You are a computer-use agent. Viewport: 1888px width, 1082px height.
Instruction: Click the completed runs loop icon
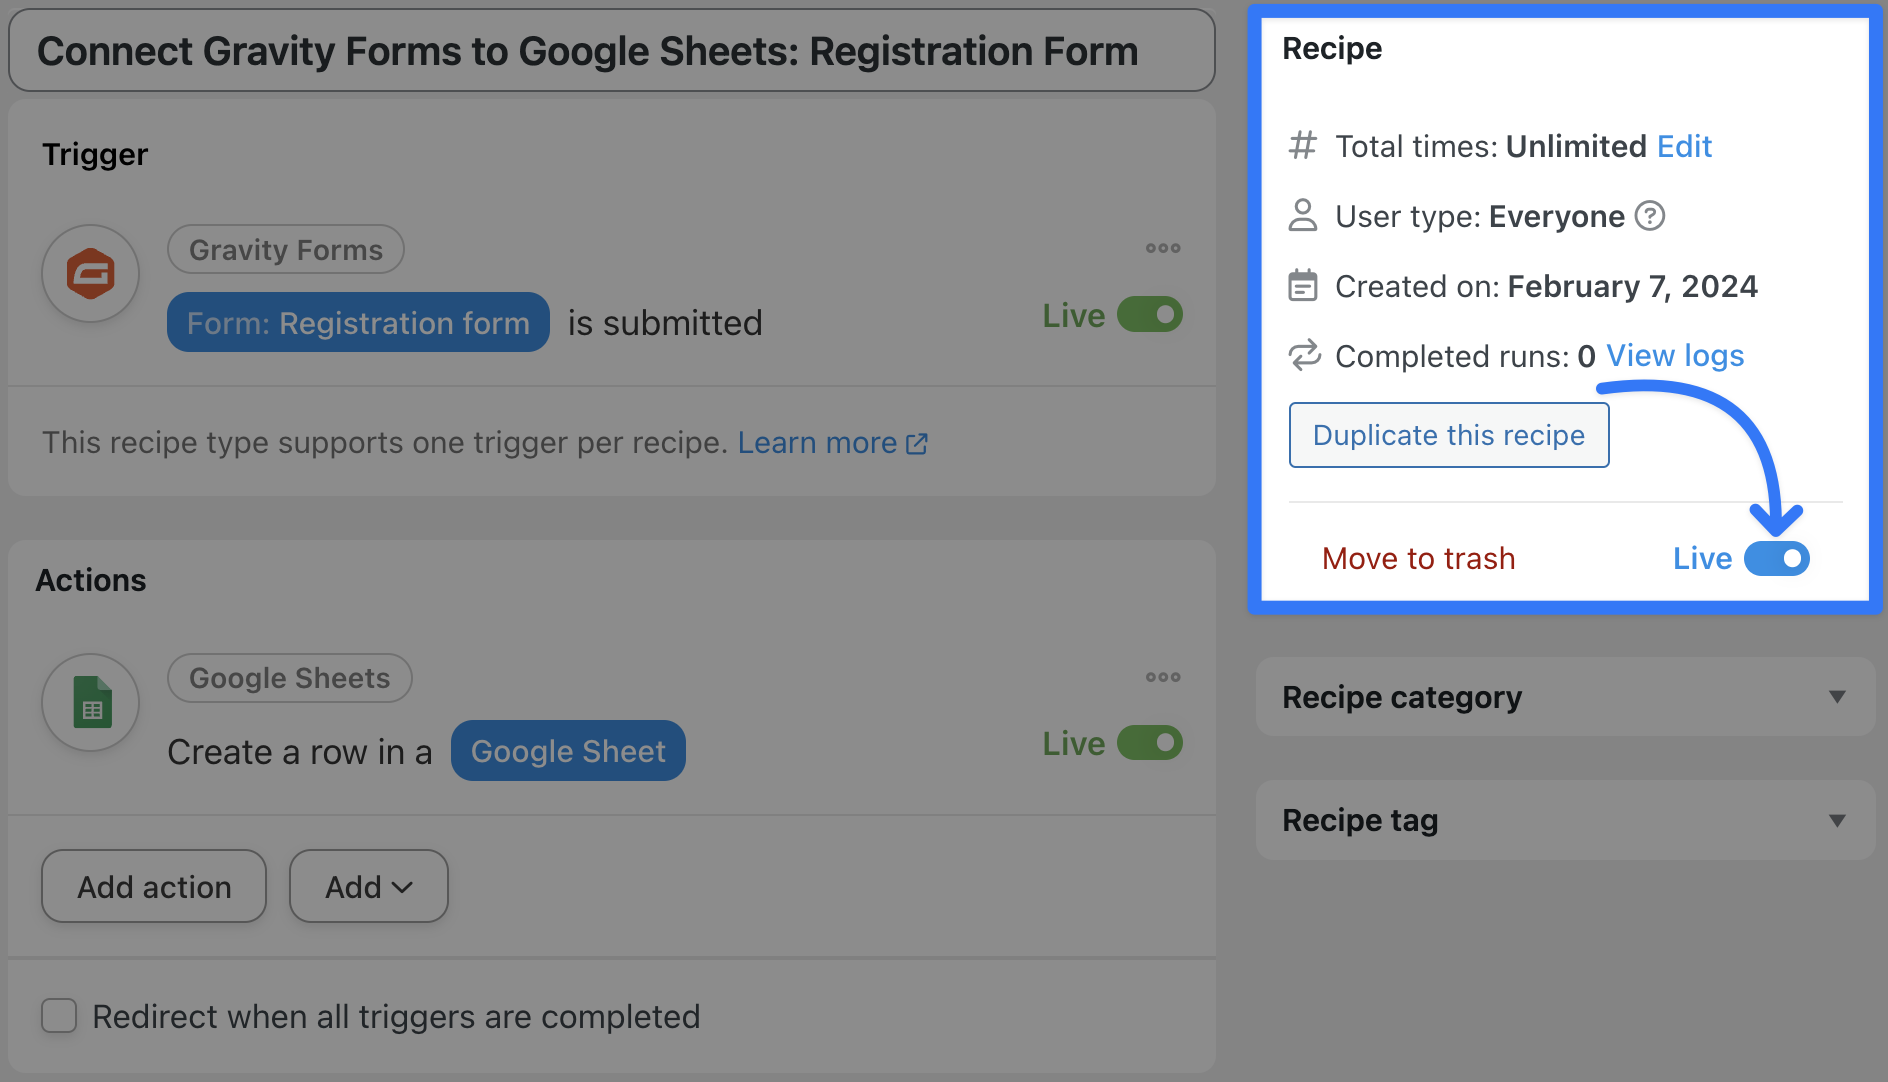coord(1304,355)
